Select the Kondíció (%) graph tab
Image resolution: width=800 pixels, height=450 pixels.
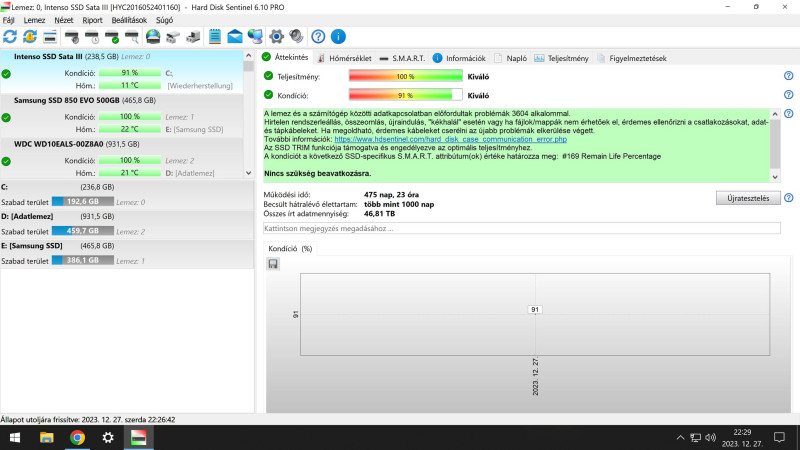pos(290,248)
